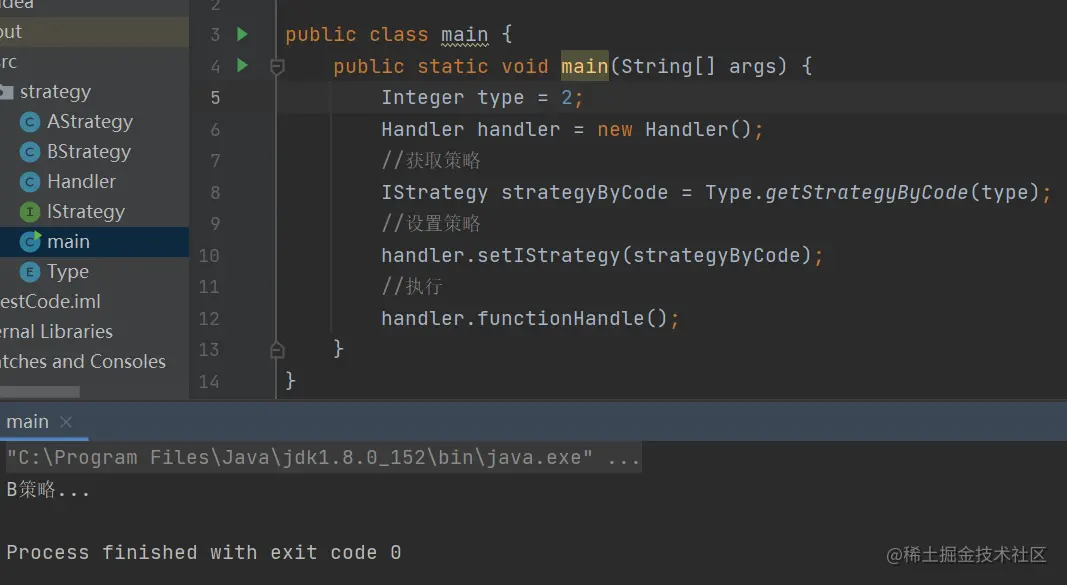Run the main method from line 4
The height and width of the screenshot is (585, 1067).
(242, 65)
